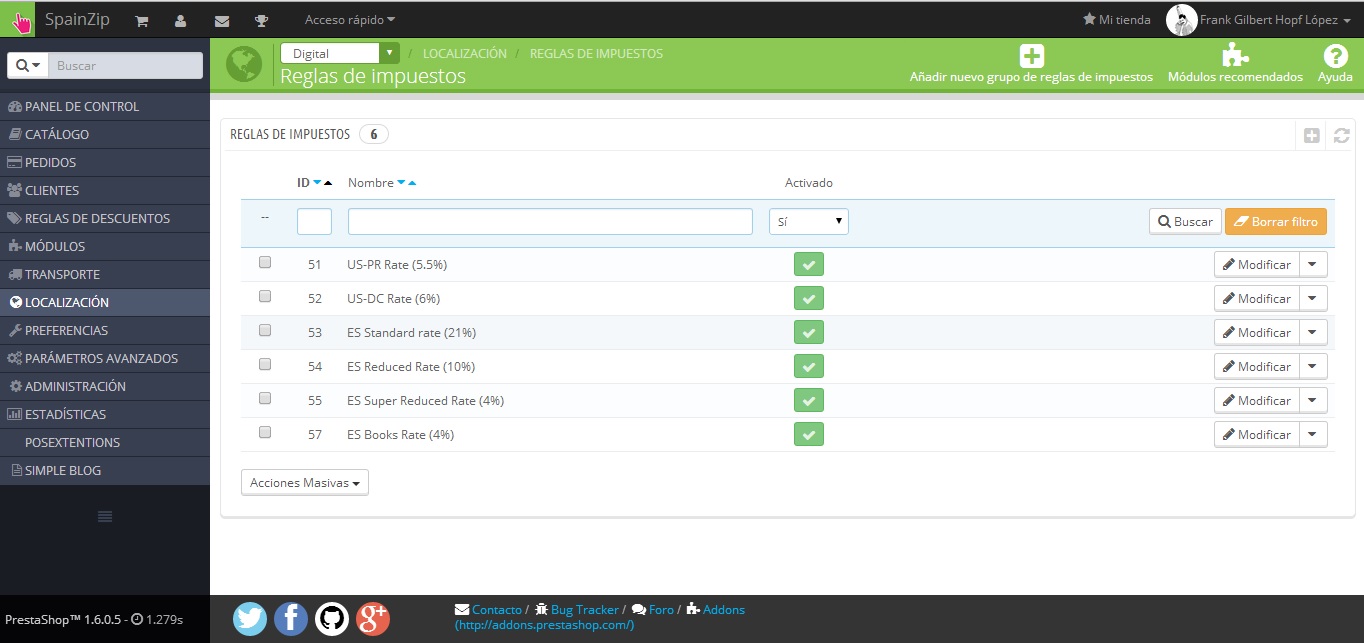Open CATÁLOGO menu in sidebar
1364x643 pixels.
[x=105, y=134]
